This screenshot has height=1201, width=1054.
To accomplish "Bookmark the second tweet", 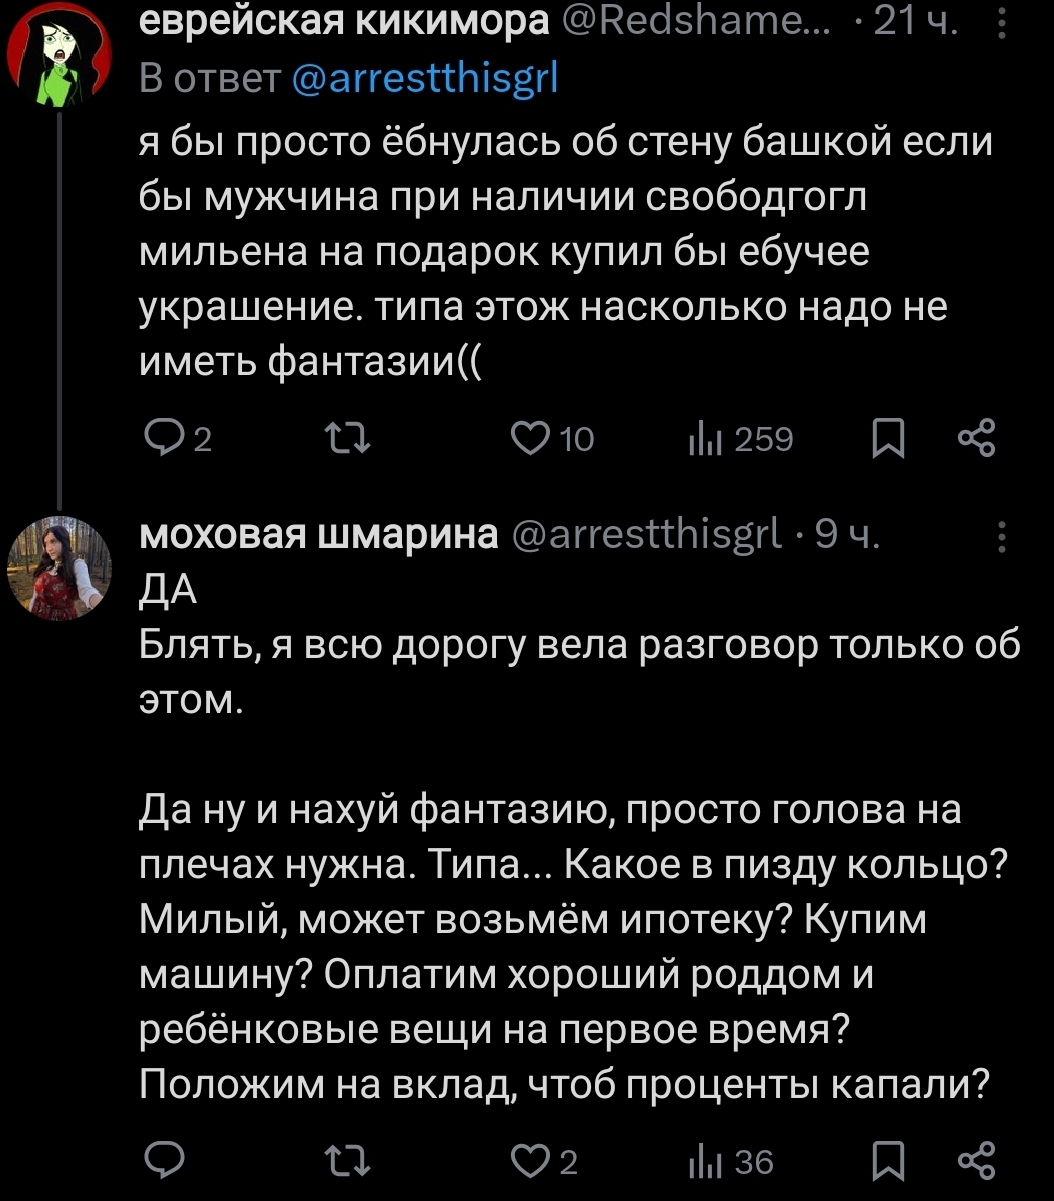I will (888, 1160).
